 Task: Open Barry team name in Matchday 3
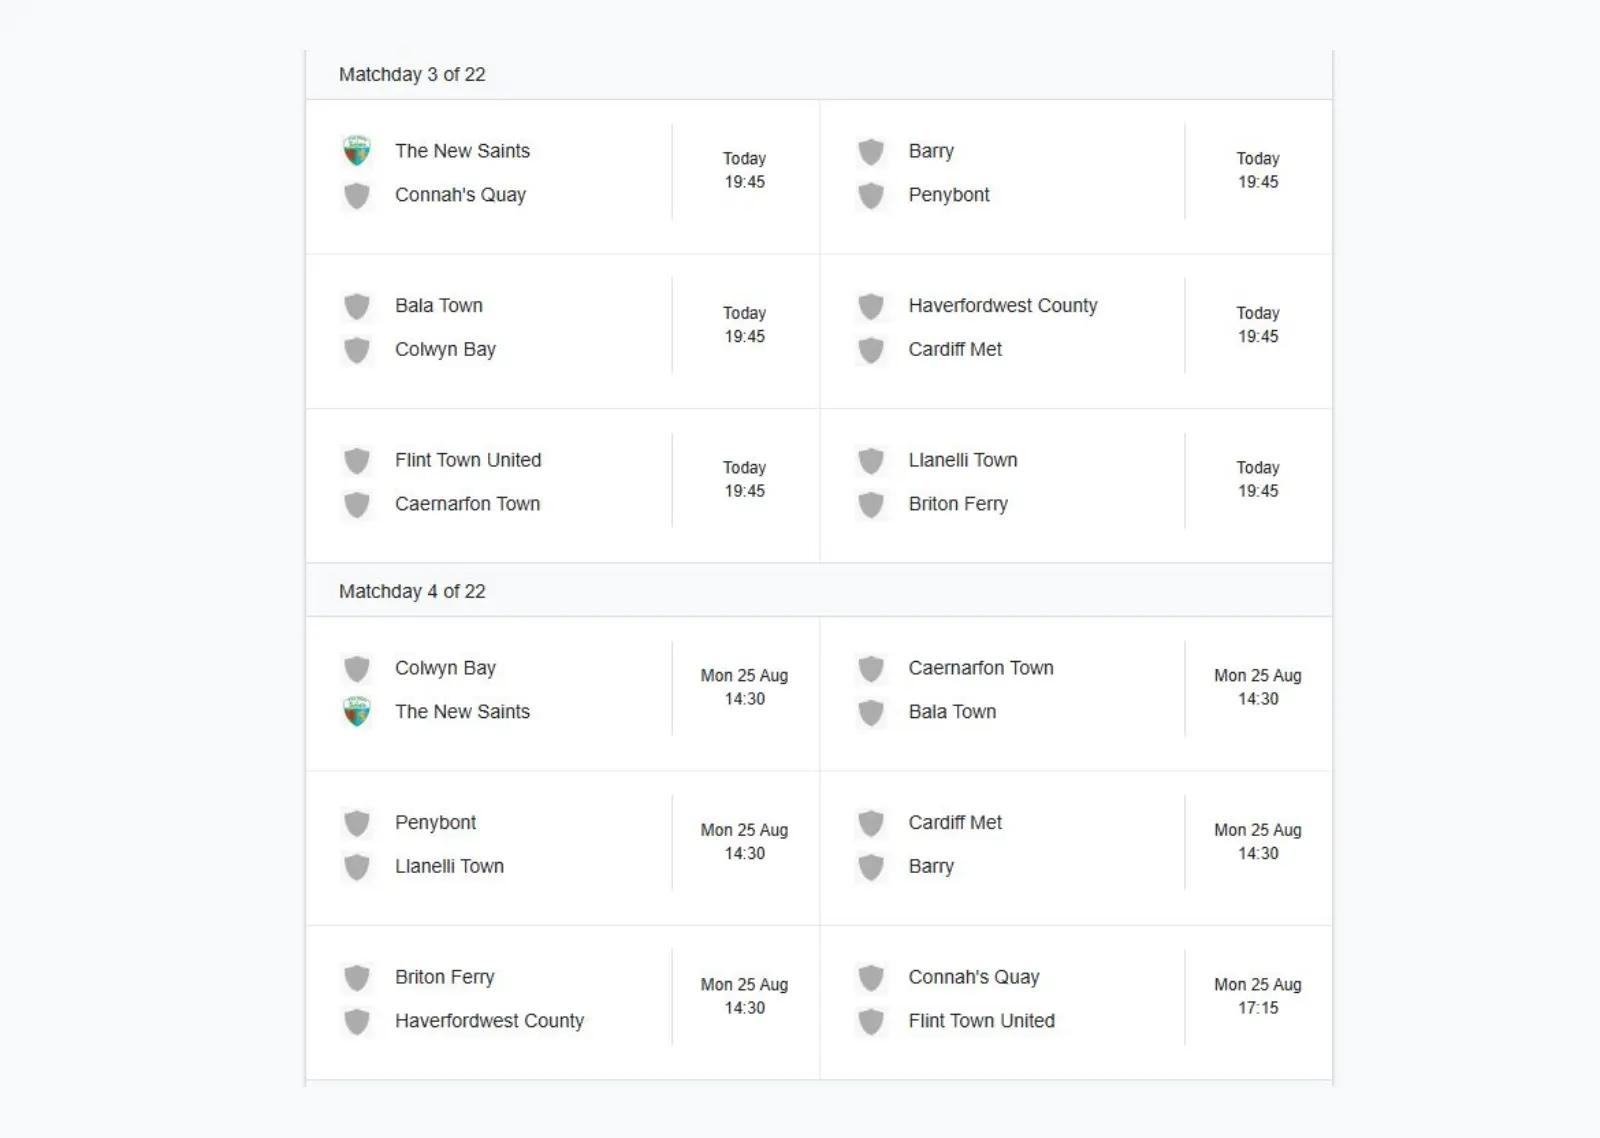[x=931, y=151]
